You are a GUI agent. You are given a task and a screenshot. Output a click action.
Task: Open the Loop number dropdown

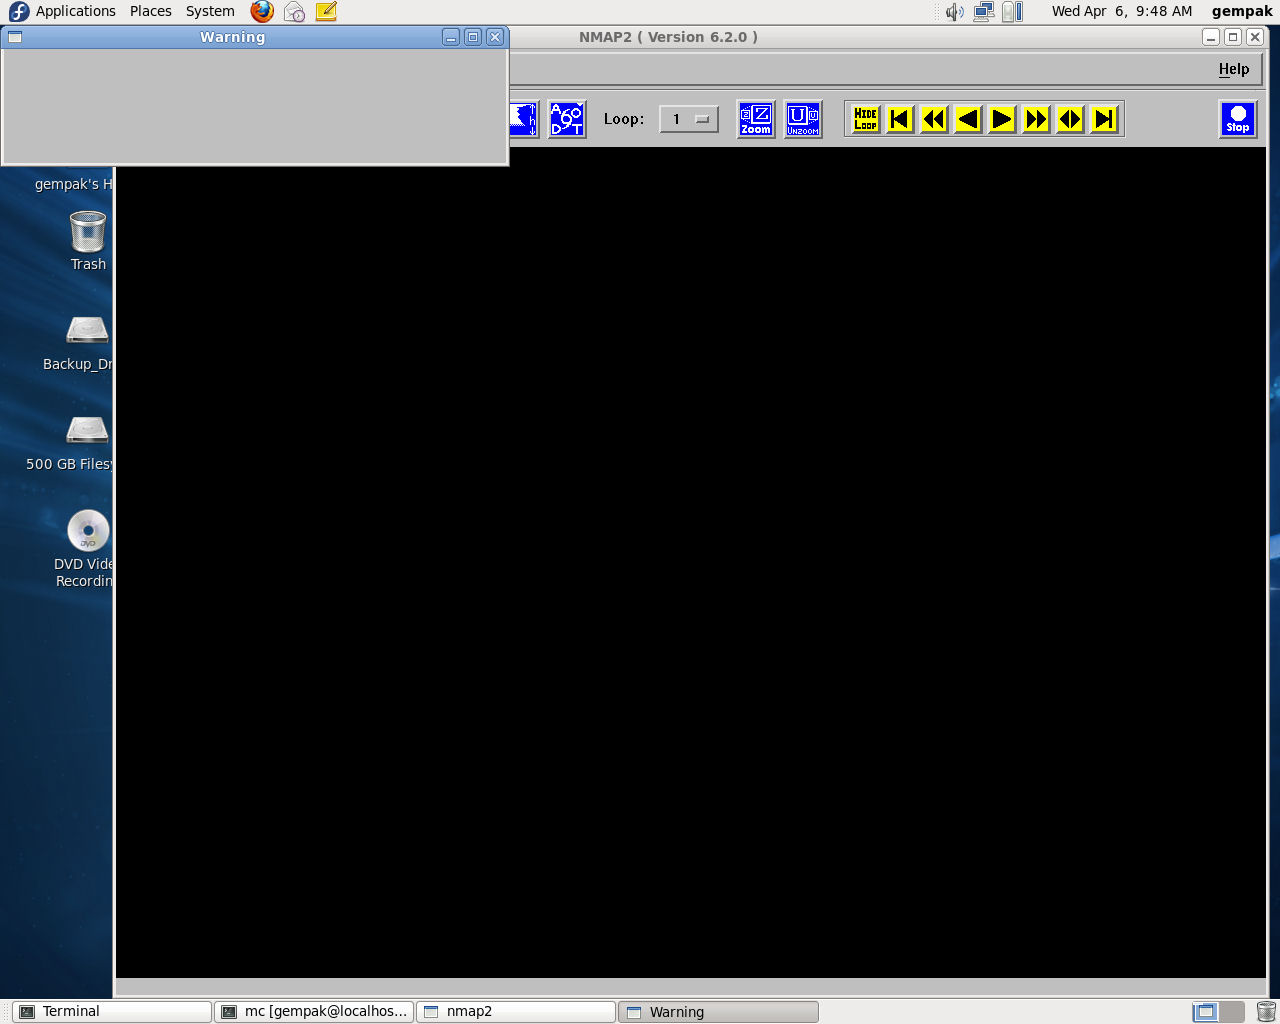689,119
